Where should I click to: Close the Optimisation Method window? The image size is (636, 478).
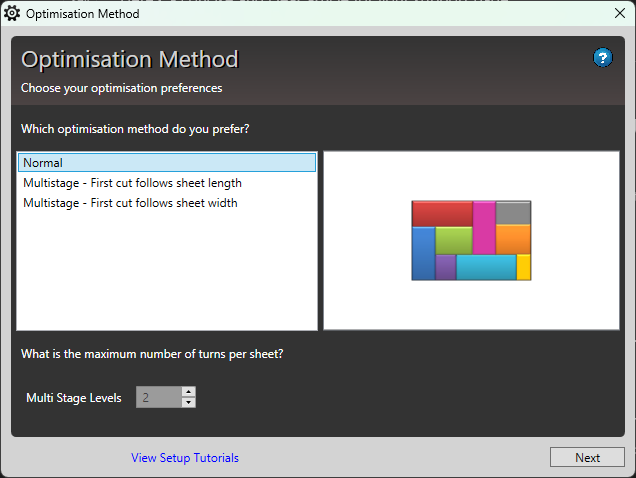pyautogui.click(x=619, y=14)
